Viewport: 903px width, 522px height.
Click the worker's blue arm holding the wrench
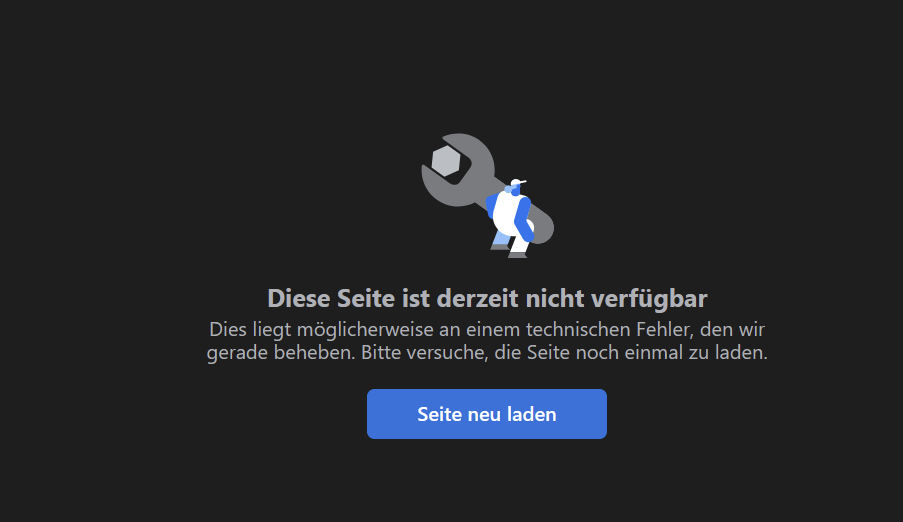523,219
